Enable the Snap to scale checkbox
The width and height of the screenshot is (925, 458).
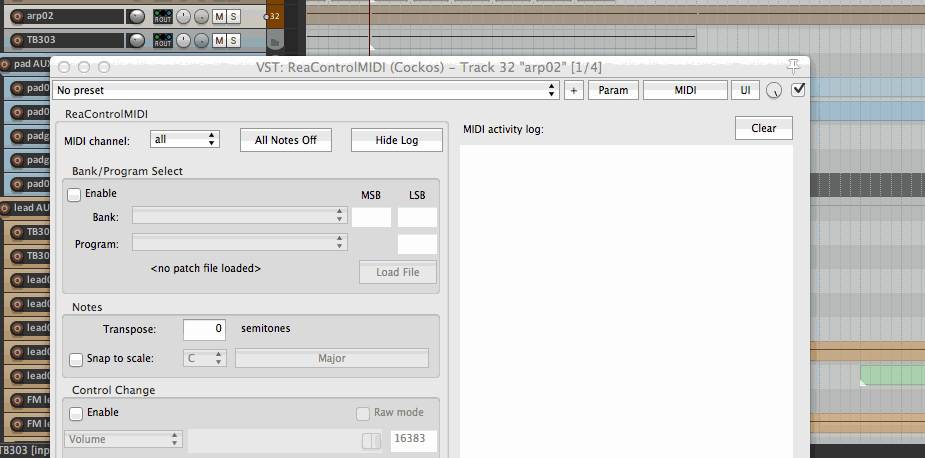[76, 359]
